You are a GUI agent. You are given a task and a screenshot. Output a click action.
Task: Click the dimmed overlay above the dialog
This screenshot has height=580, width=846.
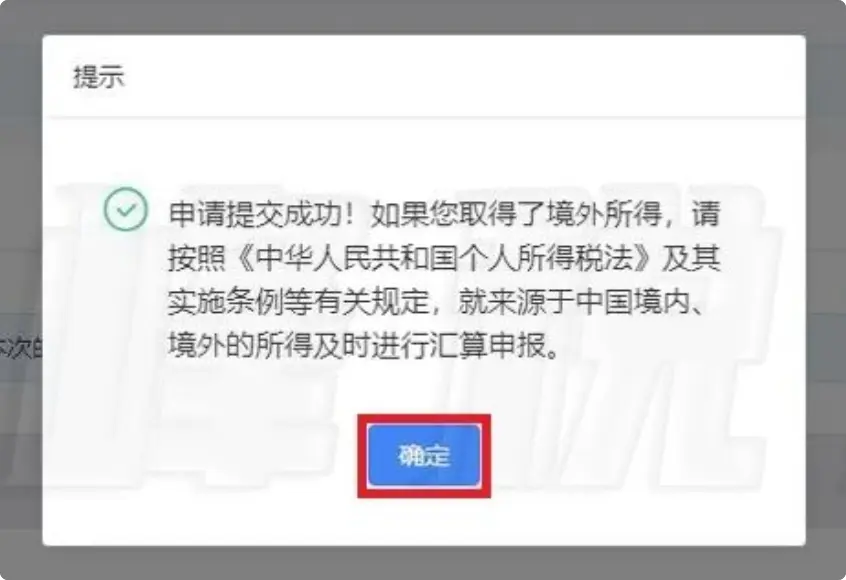click(423, 16)
